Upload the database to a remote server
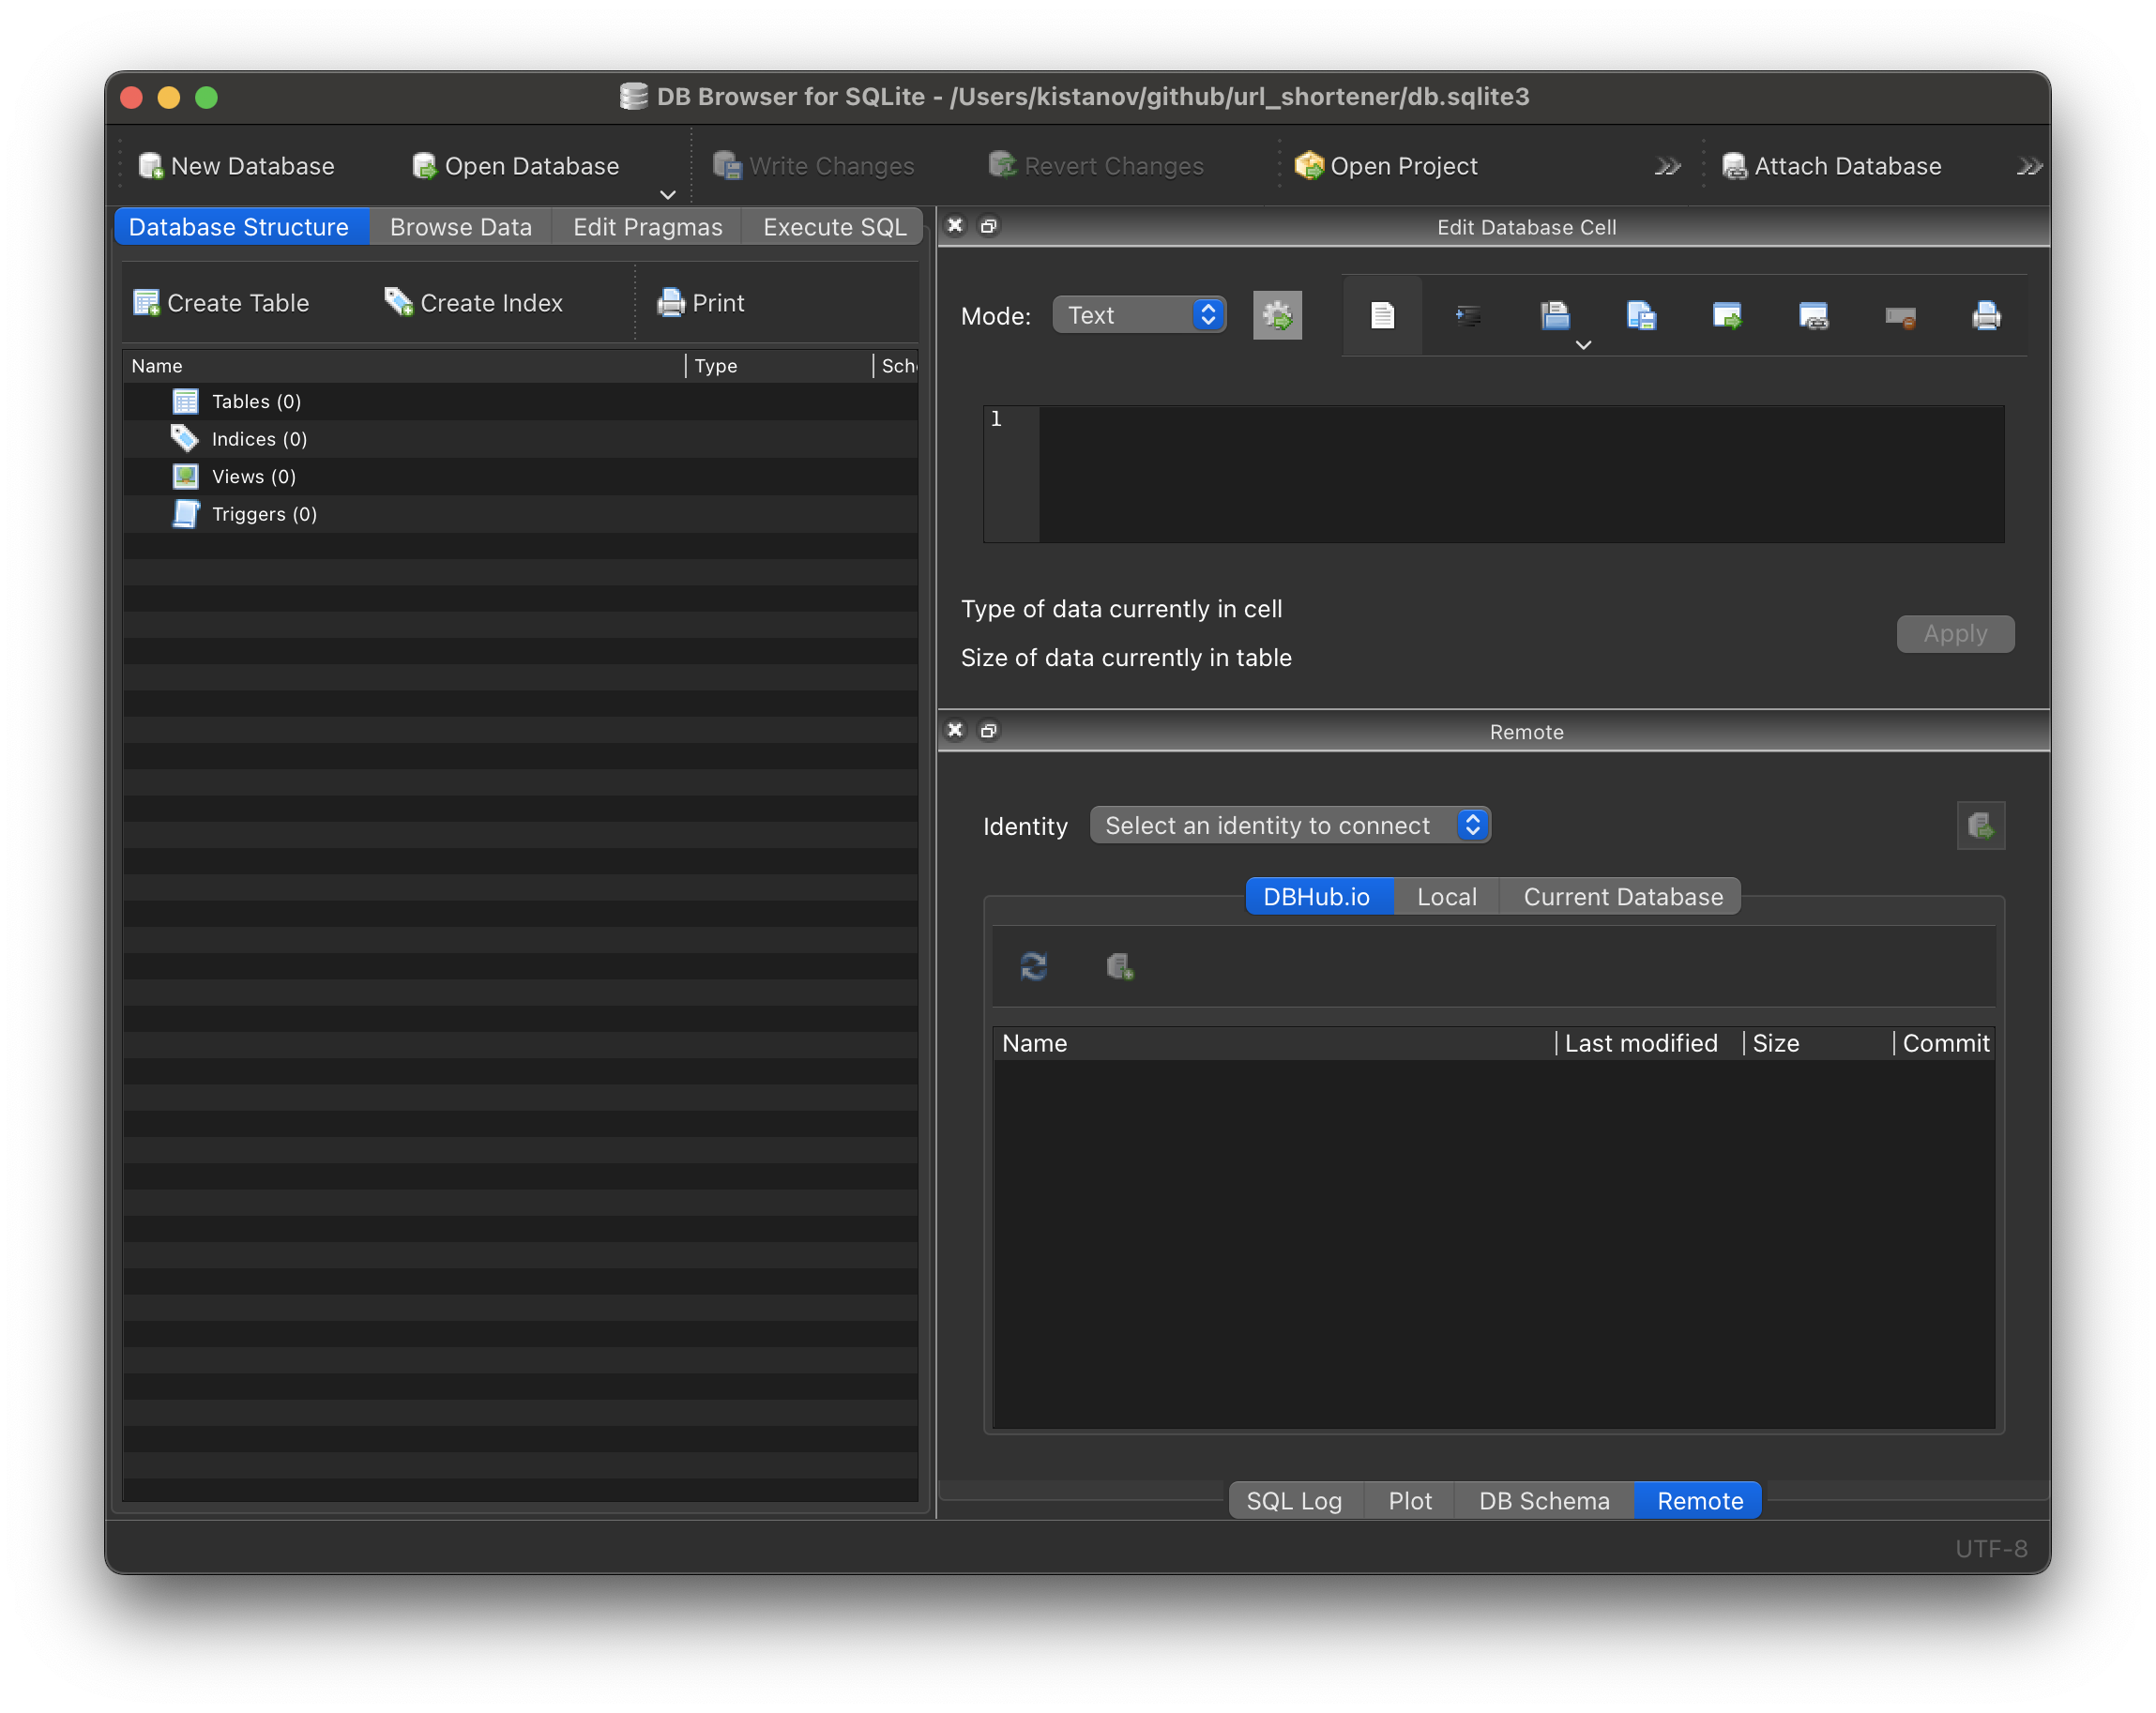Viewport: 2156px width, 1713px height. [x=1981, y=825]
